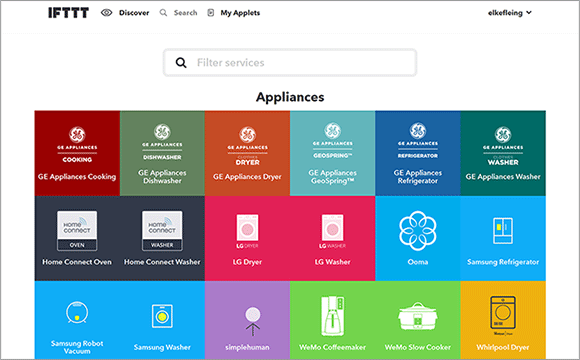The width and height of the screenshot is (580, 360).
Task: Click the Home Connect Oven text
Action: click(77, 262)
